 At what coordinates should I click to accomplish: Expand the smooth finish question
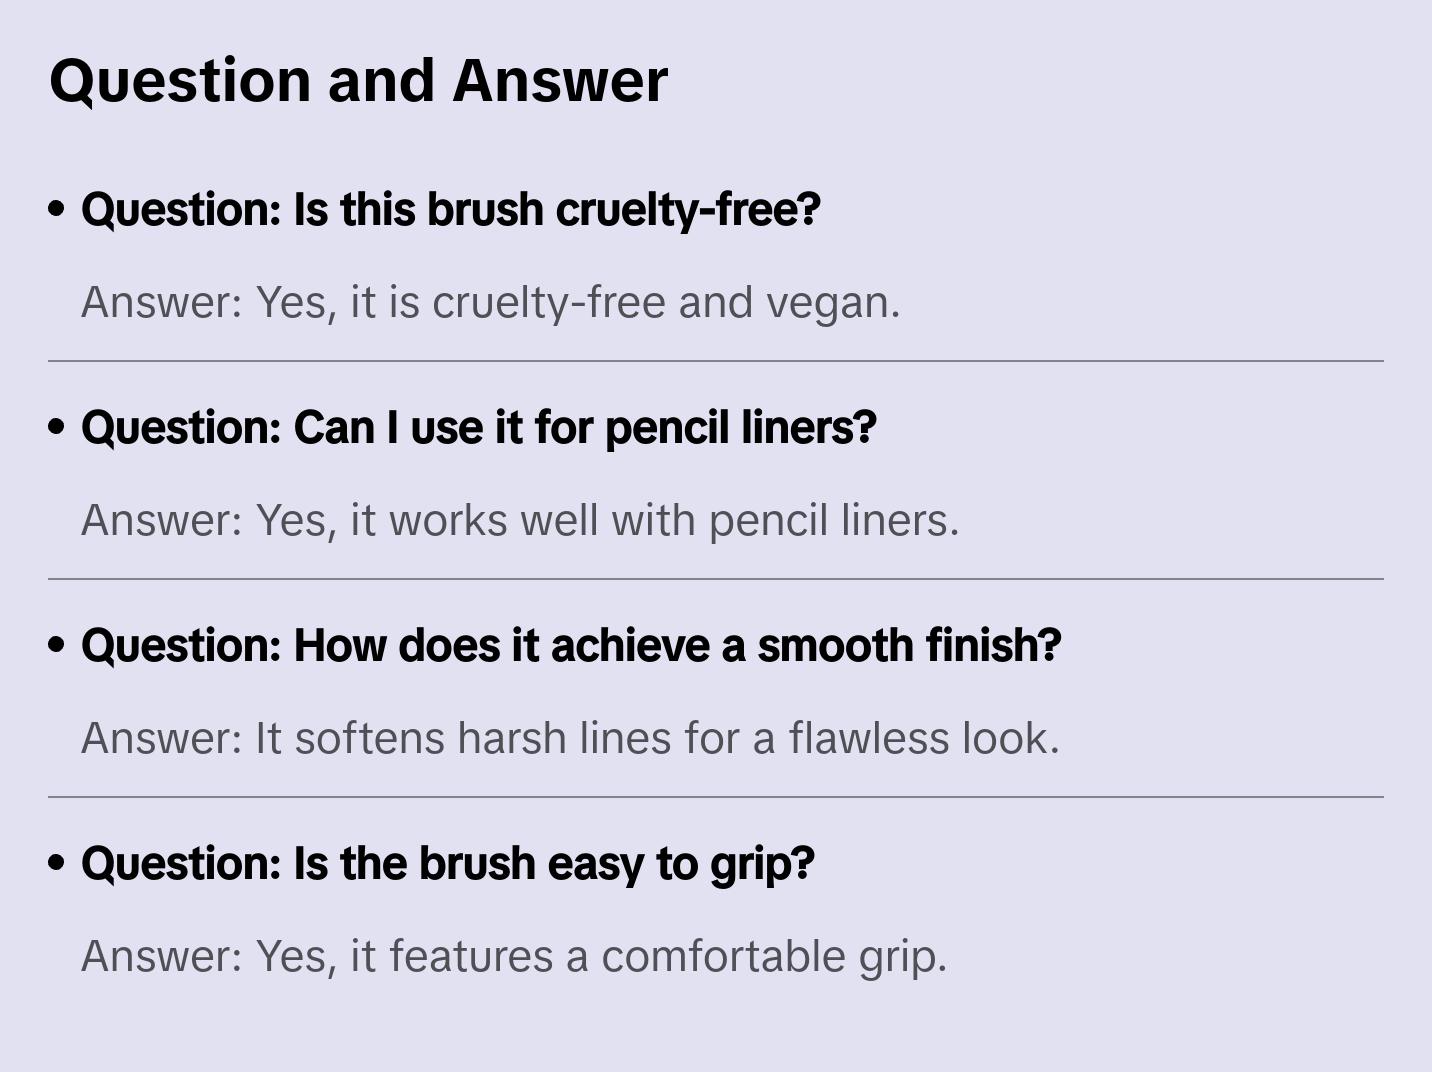coord(570,646)
